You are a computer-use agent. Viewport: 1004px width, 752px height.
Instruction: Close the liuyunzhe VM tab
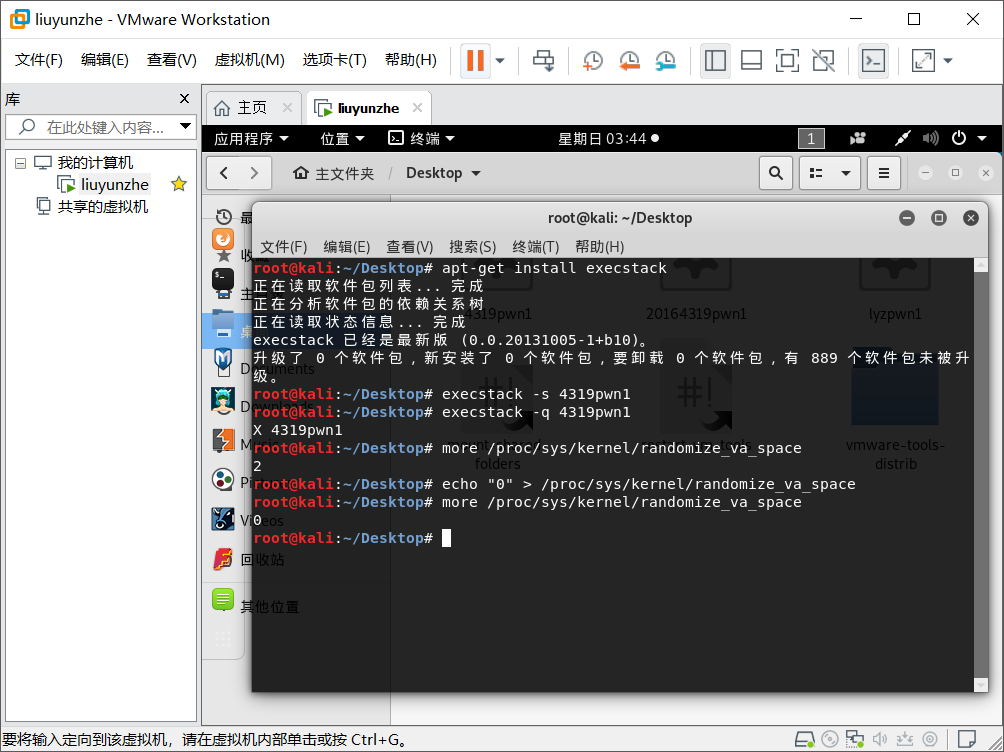pos(417,108)
